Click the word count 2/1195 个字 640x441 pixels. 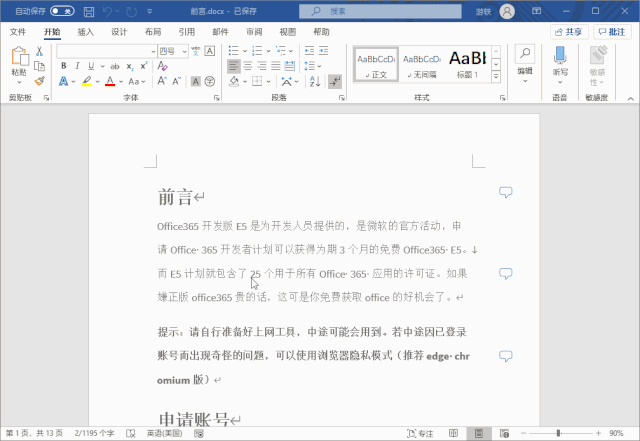pos(94,433)
